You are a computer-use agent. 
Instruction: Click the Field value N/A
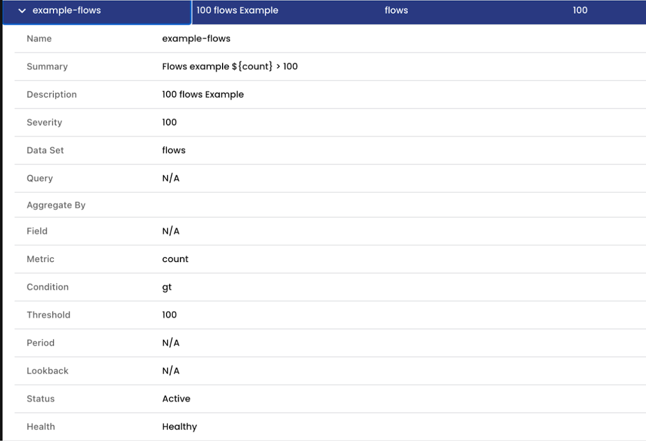click(170, 231)
